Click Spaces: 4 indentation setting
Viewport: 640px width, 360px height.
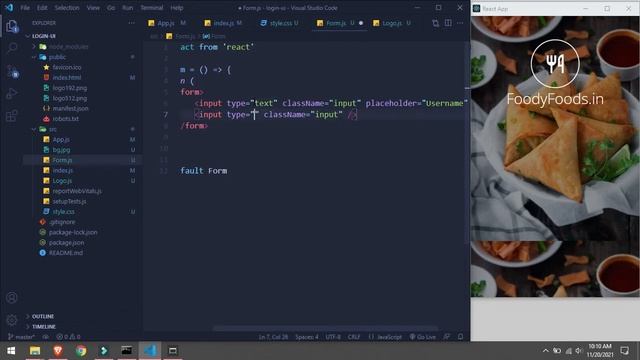click(307, 337)
